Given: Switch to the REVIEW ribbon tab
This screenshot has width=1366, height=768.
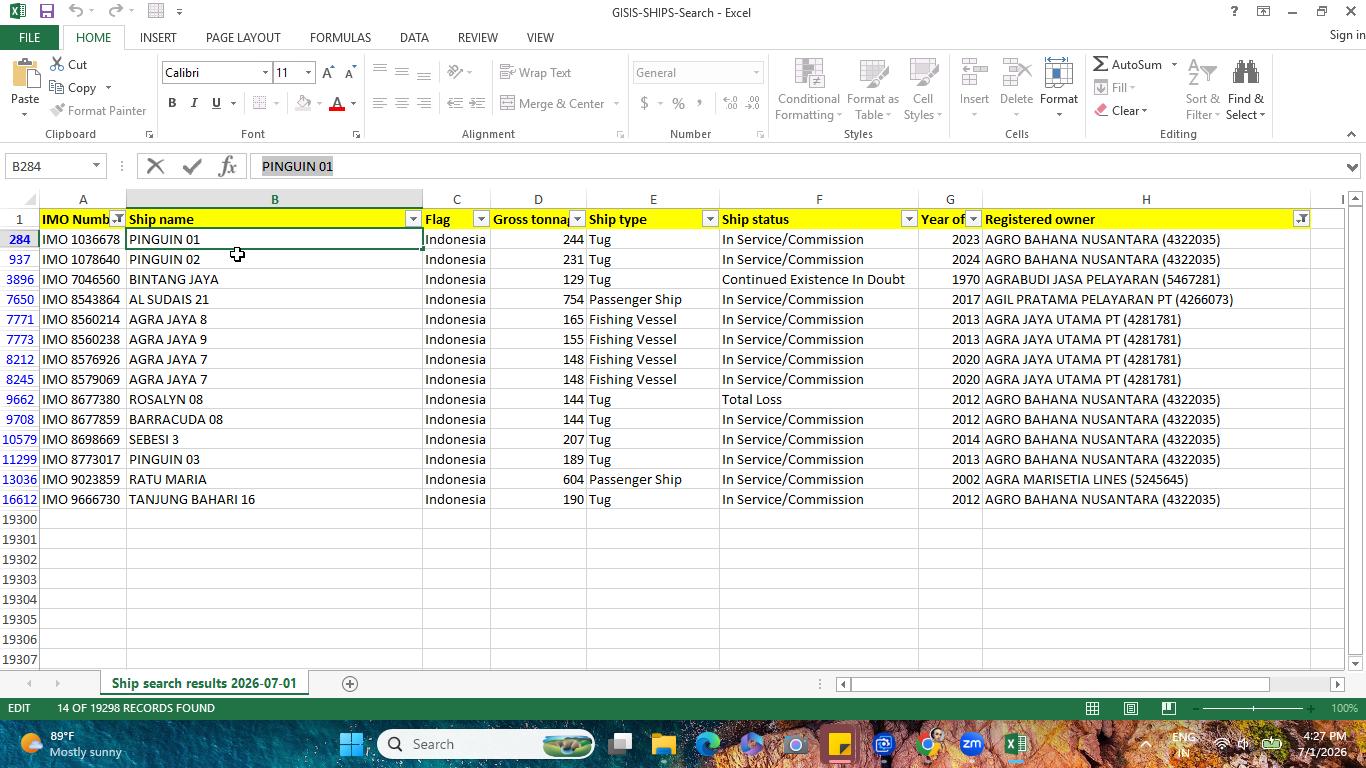Looking at the screenshot, I should (477, 38).
